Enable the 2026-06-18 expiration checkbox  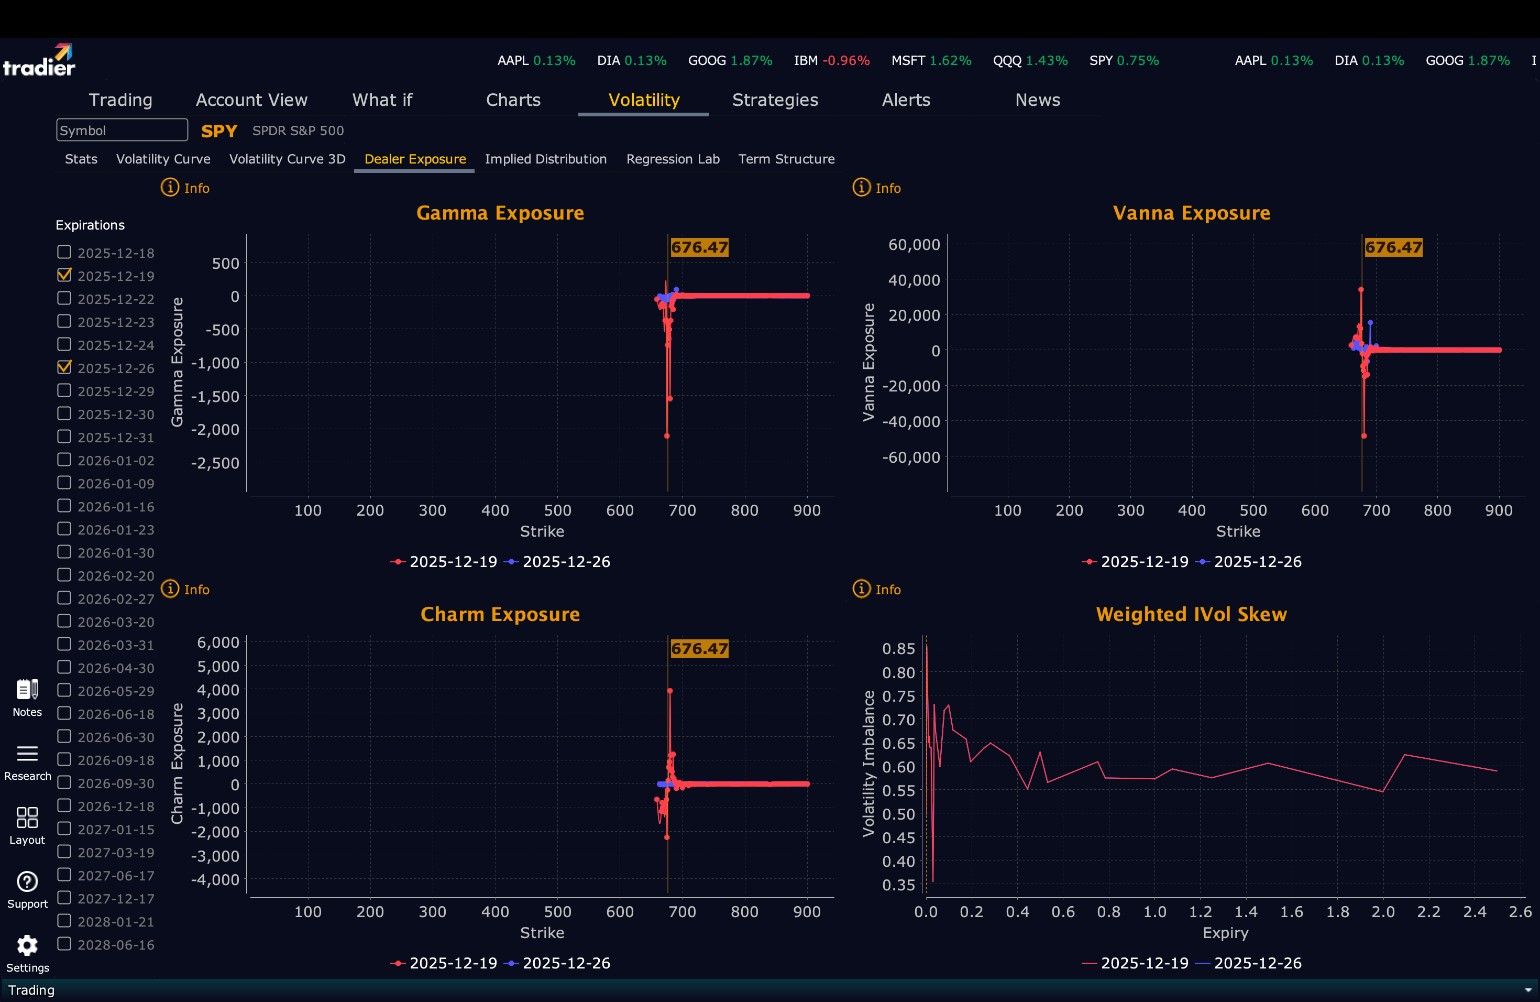pos(64,713)
